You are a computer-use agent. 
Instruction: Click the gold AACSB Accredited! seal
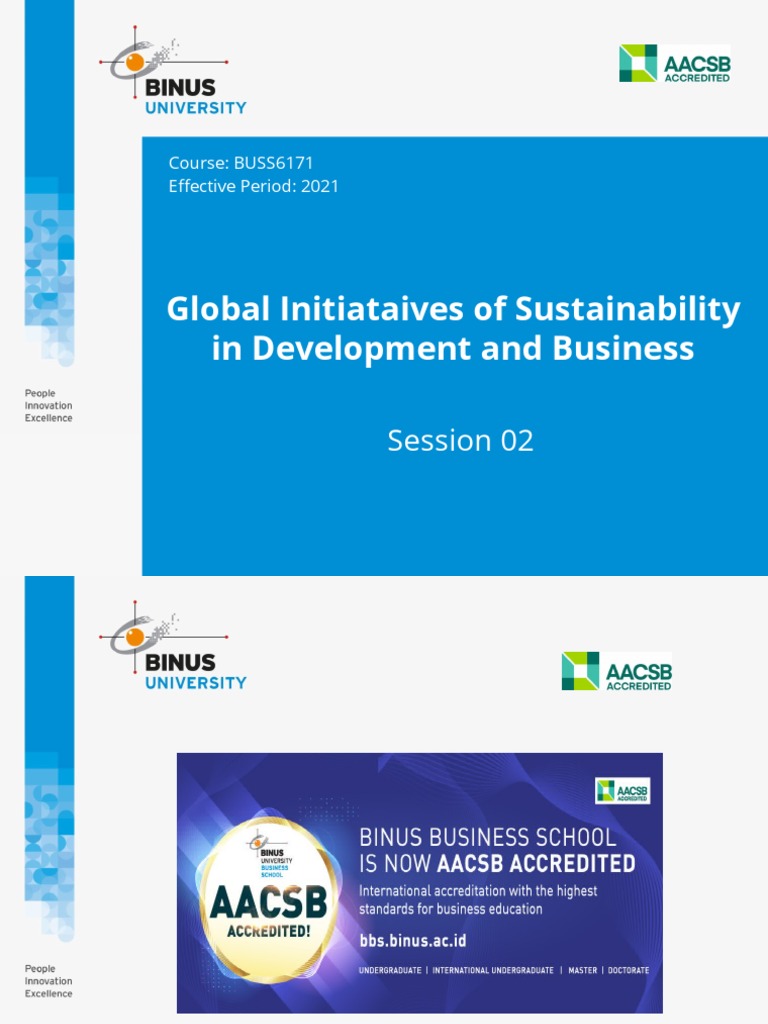click(268, 899)
